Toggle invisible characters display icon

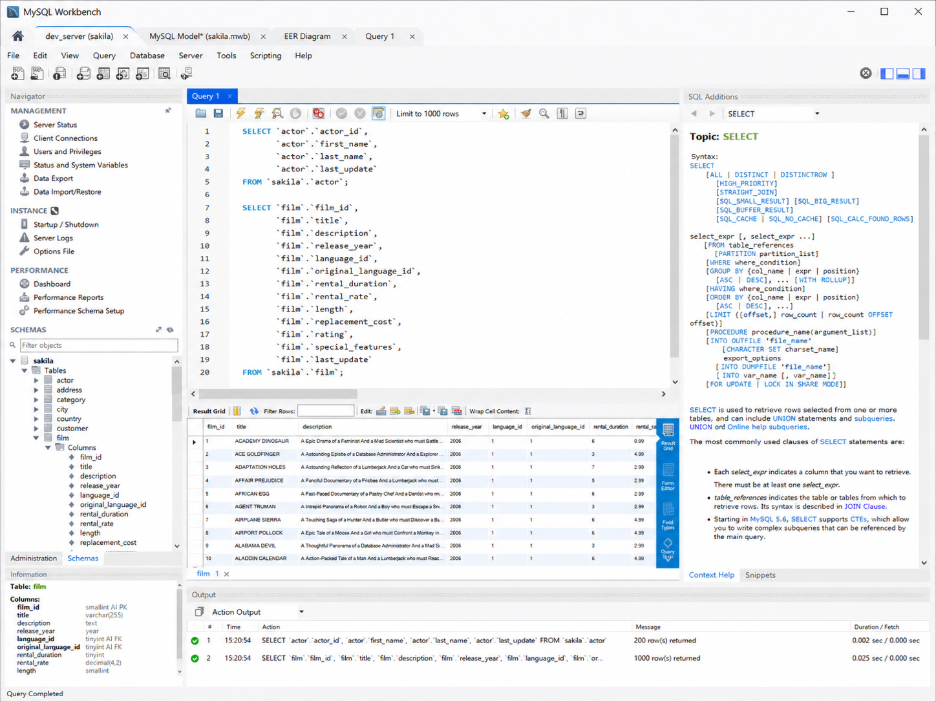pos(562,113)
